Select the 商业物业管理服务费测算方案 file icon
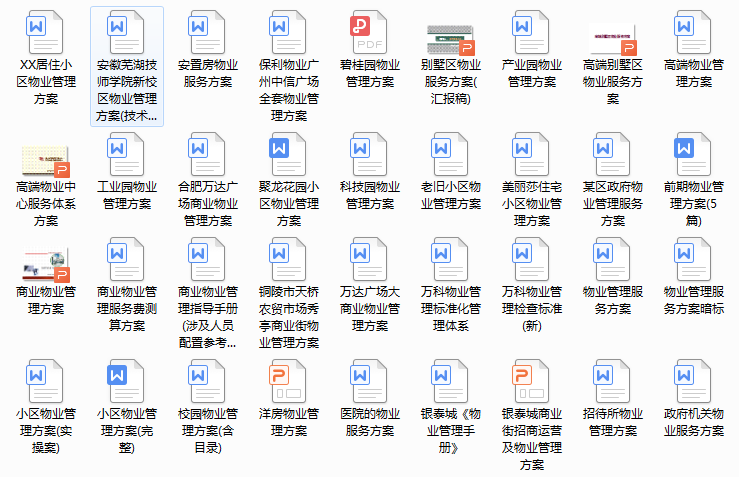 coord(126,259)
